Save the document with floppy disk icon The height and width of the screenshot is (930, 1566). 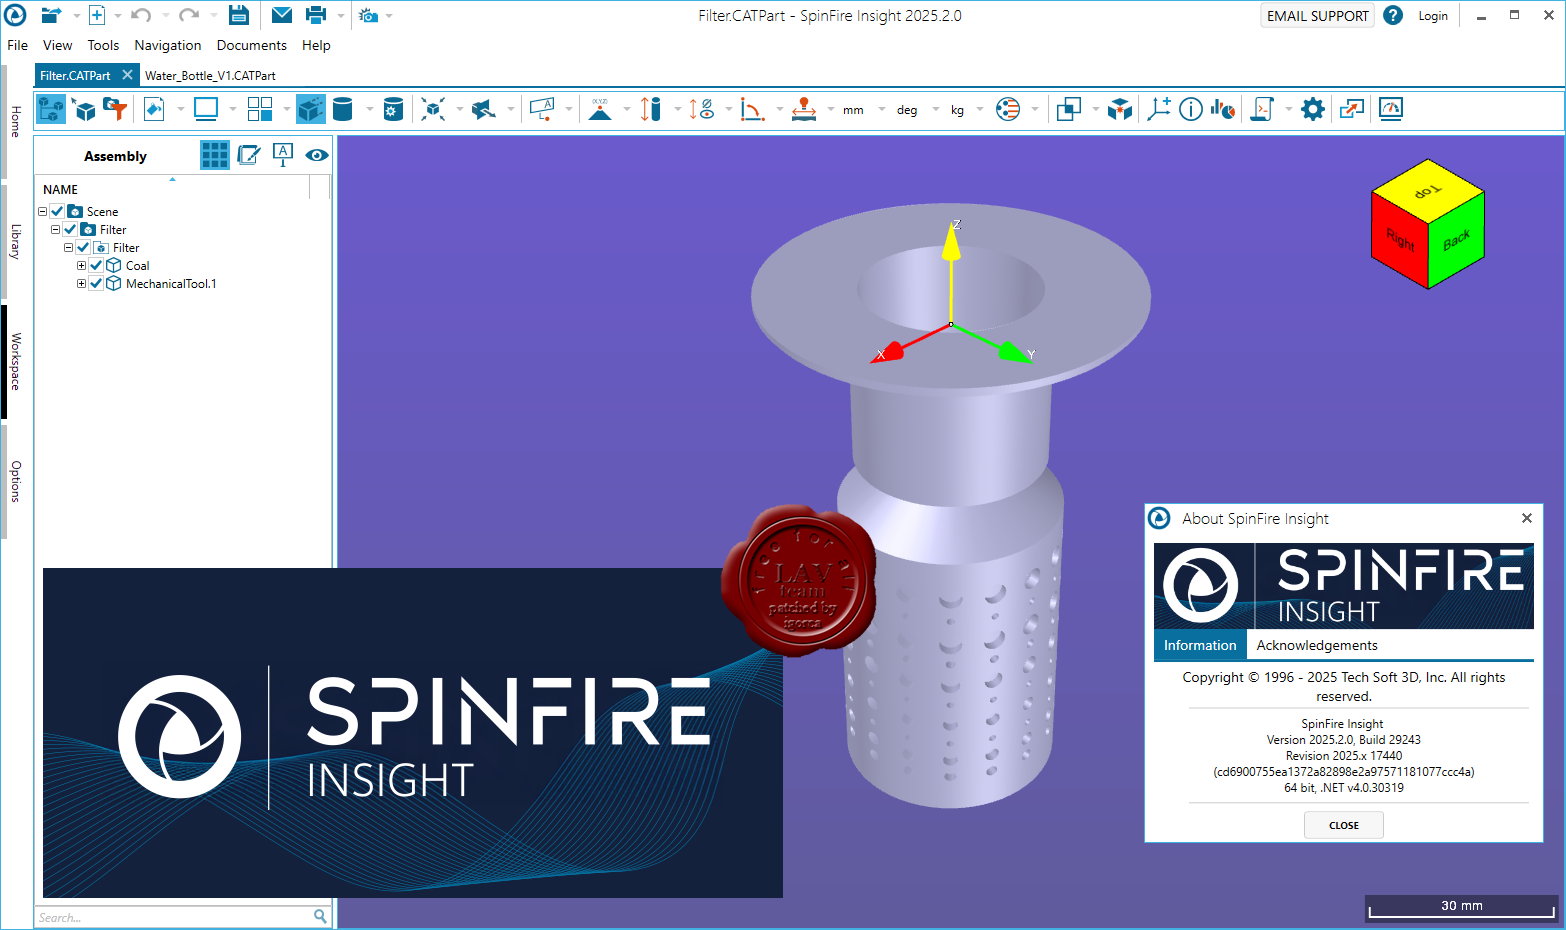click(238, 15)
